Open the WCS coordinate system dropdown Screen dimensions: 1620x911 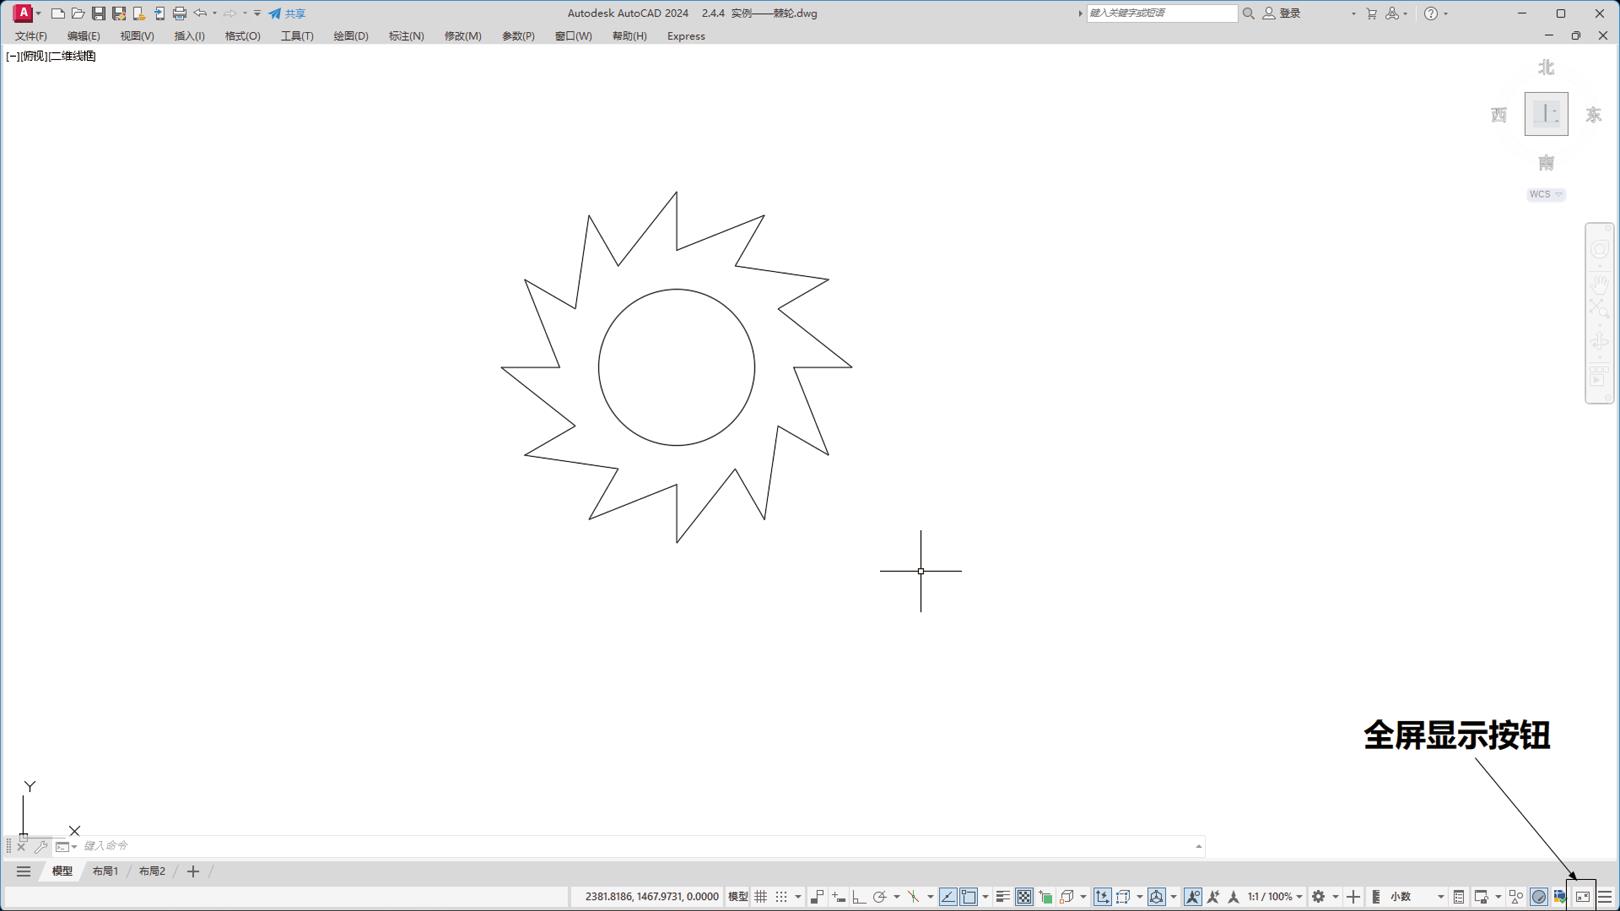pyautogui.click(x=1546, y=195)
